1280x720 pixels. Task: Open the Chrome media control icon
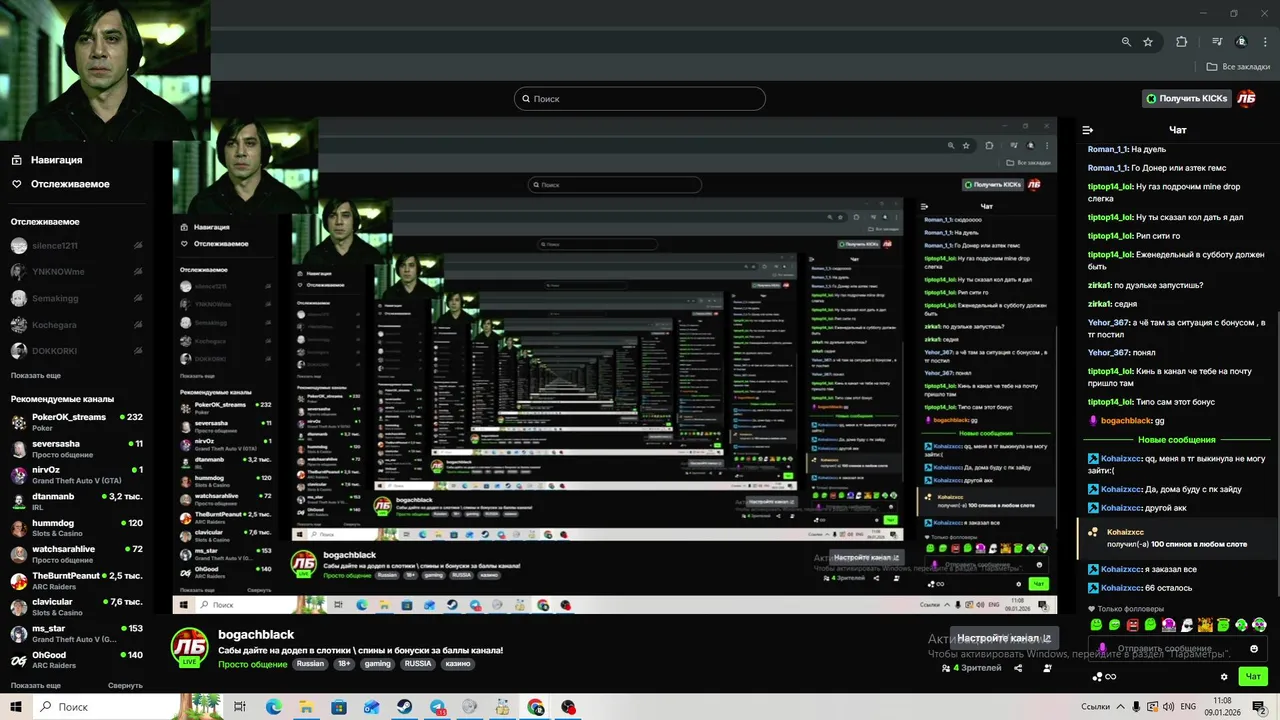tap(1217, 42)
